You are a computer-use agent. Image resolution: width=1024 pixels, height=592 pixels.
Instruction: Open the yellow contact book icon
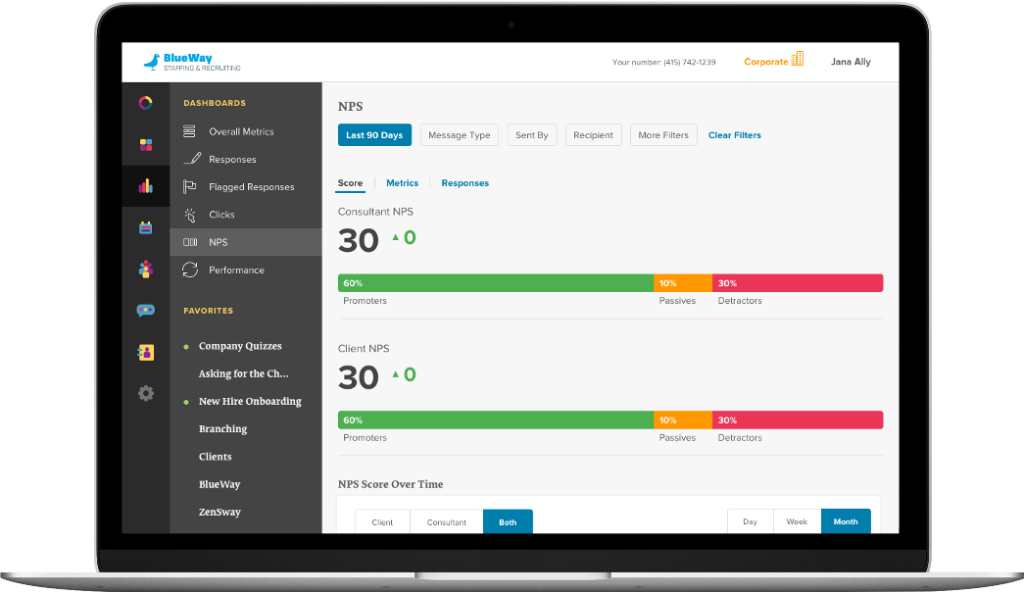point(146,352)
